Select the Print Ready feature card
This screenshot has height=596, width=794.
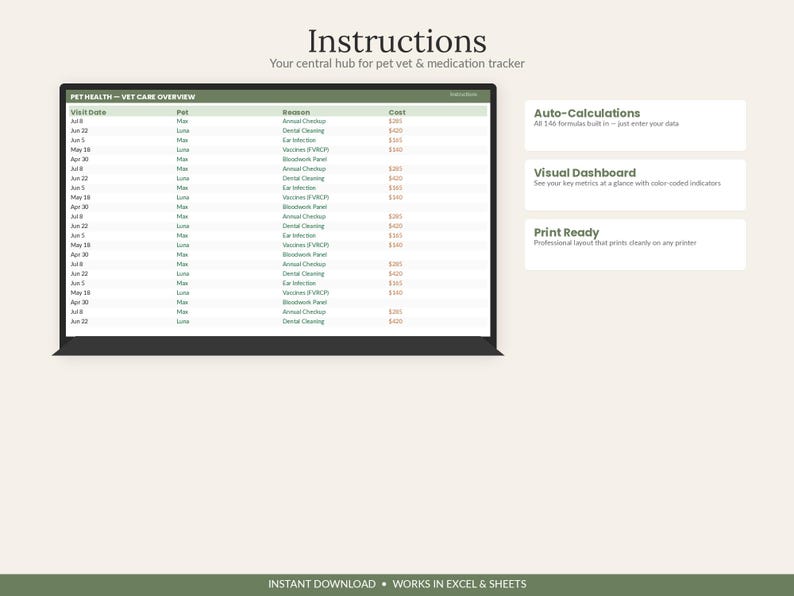(x=635, y=245)
